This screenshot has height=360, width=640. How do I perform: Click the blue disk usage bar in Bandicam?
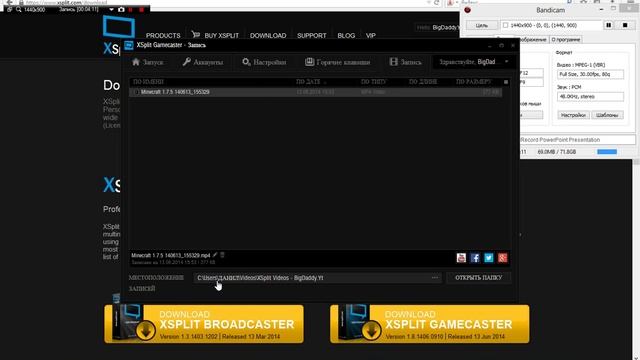(x=607, y=152)
